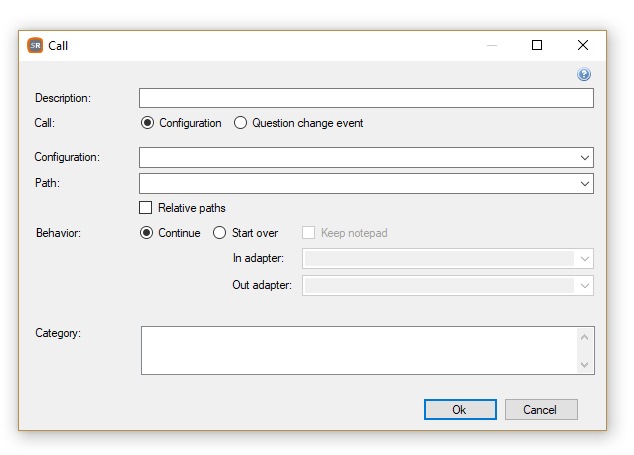Enable the Relative paths checkbox
The height and width of the screenshot is (455, 634).
pyautogui.click(x=146, y=207)
